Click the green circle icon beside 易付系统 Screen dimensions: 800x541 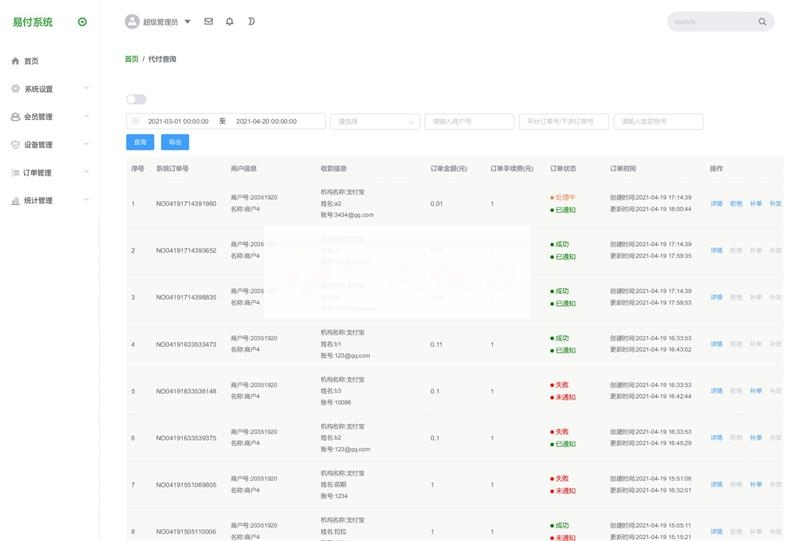(82, 22)
